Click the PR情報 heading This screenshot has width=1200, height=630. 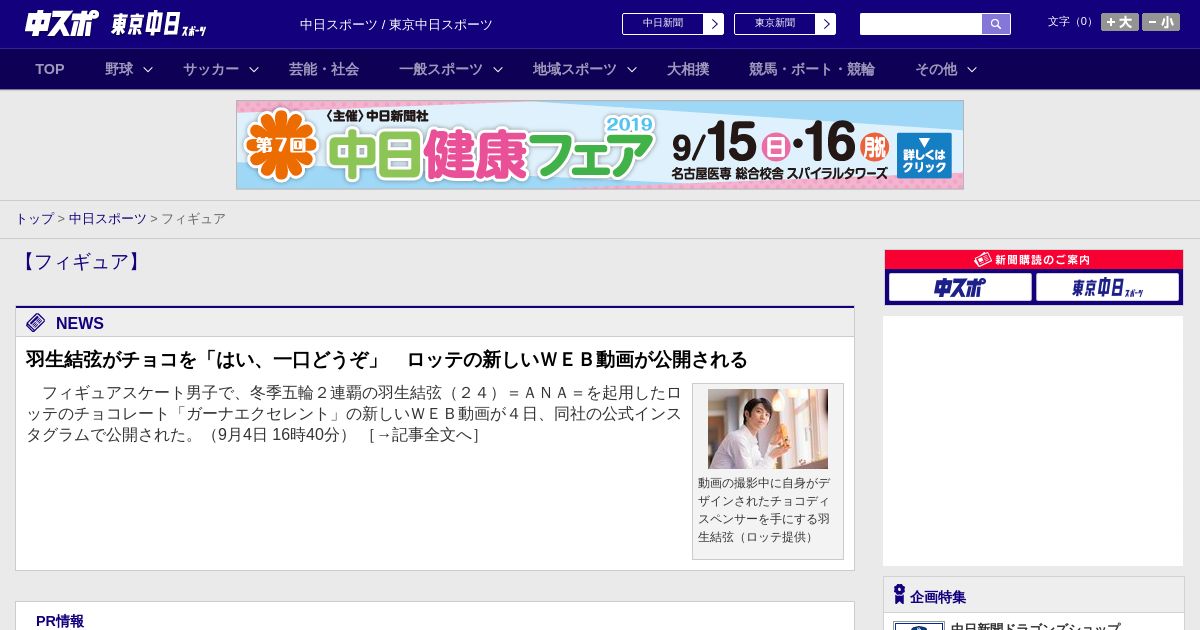[60, 621]
